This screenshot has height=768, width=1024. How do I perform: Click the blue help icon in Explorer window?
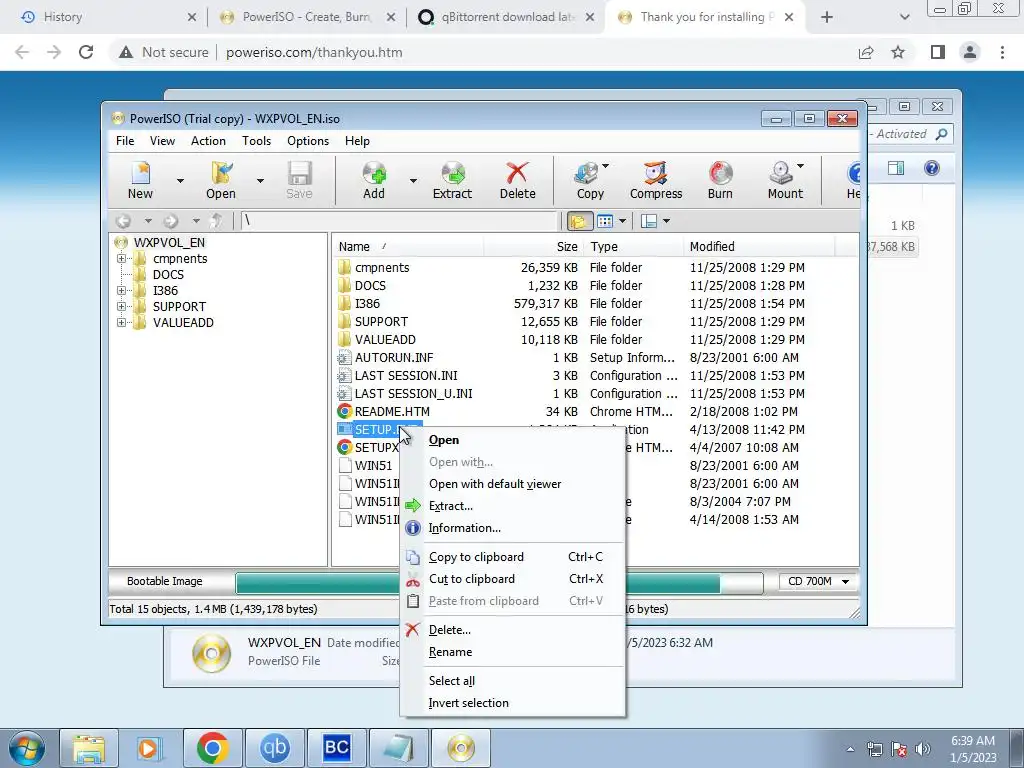click(932, 168)
